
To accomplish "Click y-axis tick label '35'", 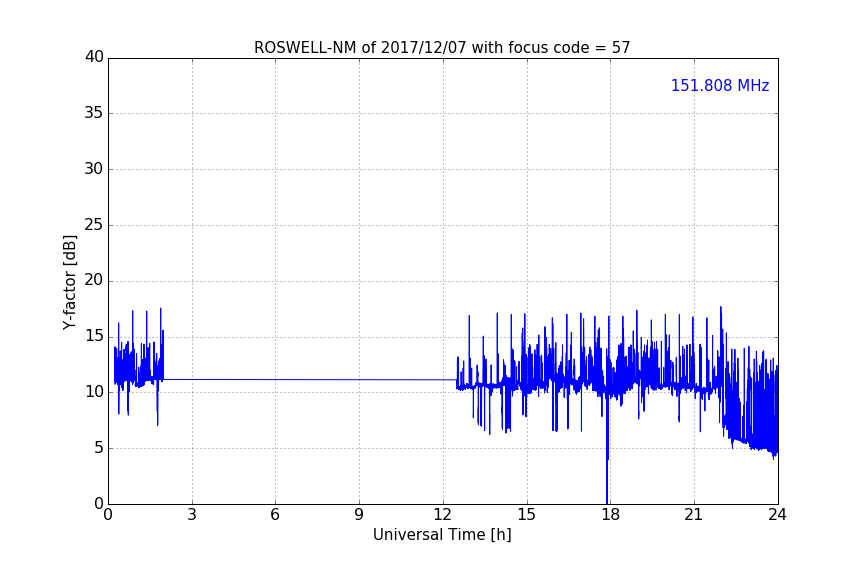I will [x=94, y=113].
